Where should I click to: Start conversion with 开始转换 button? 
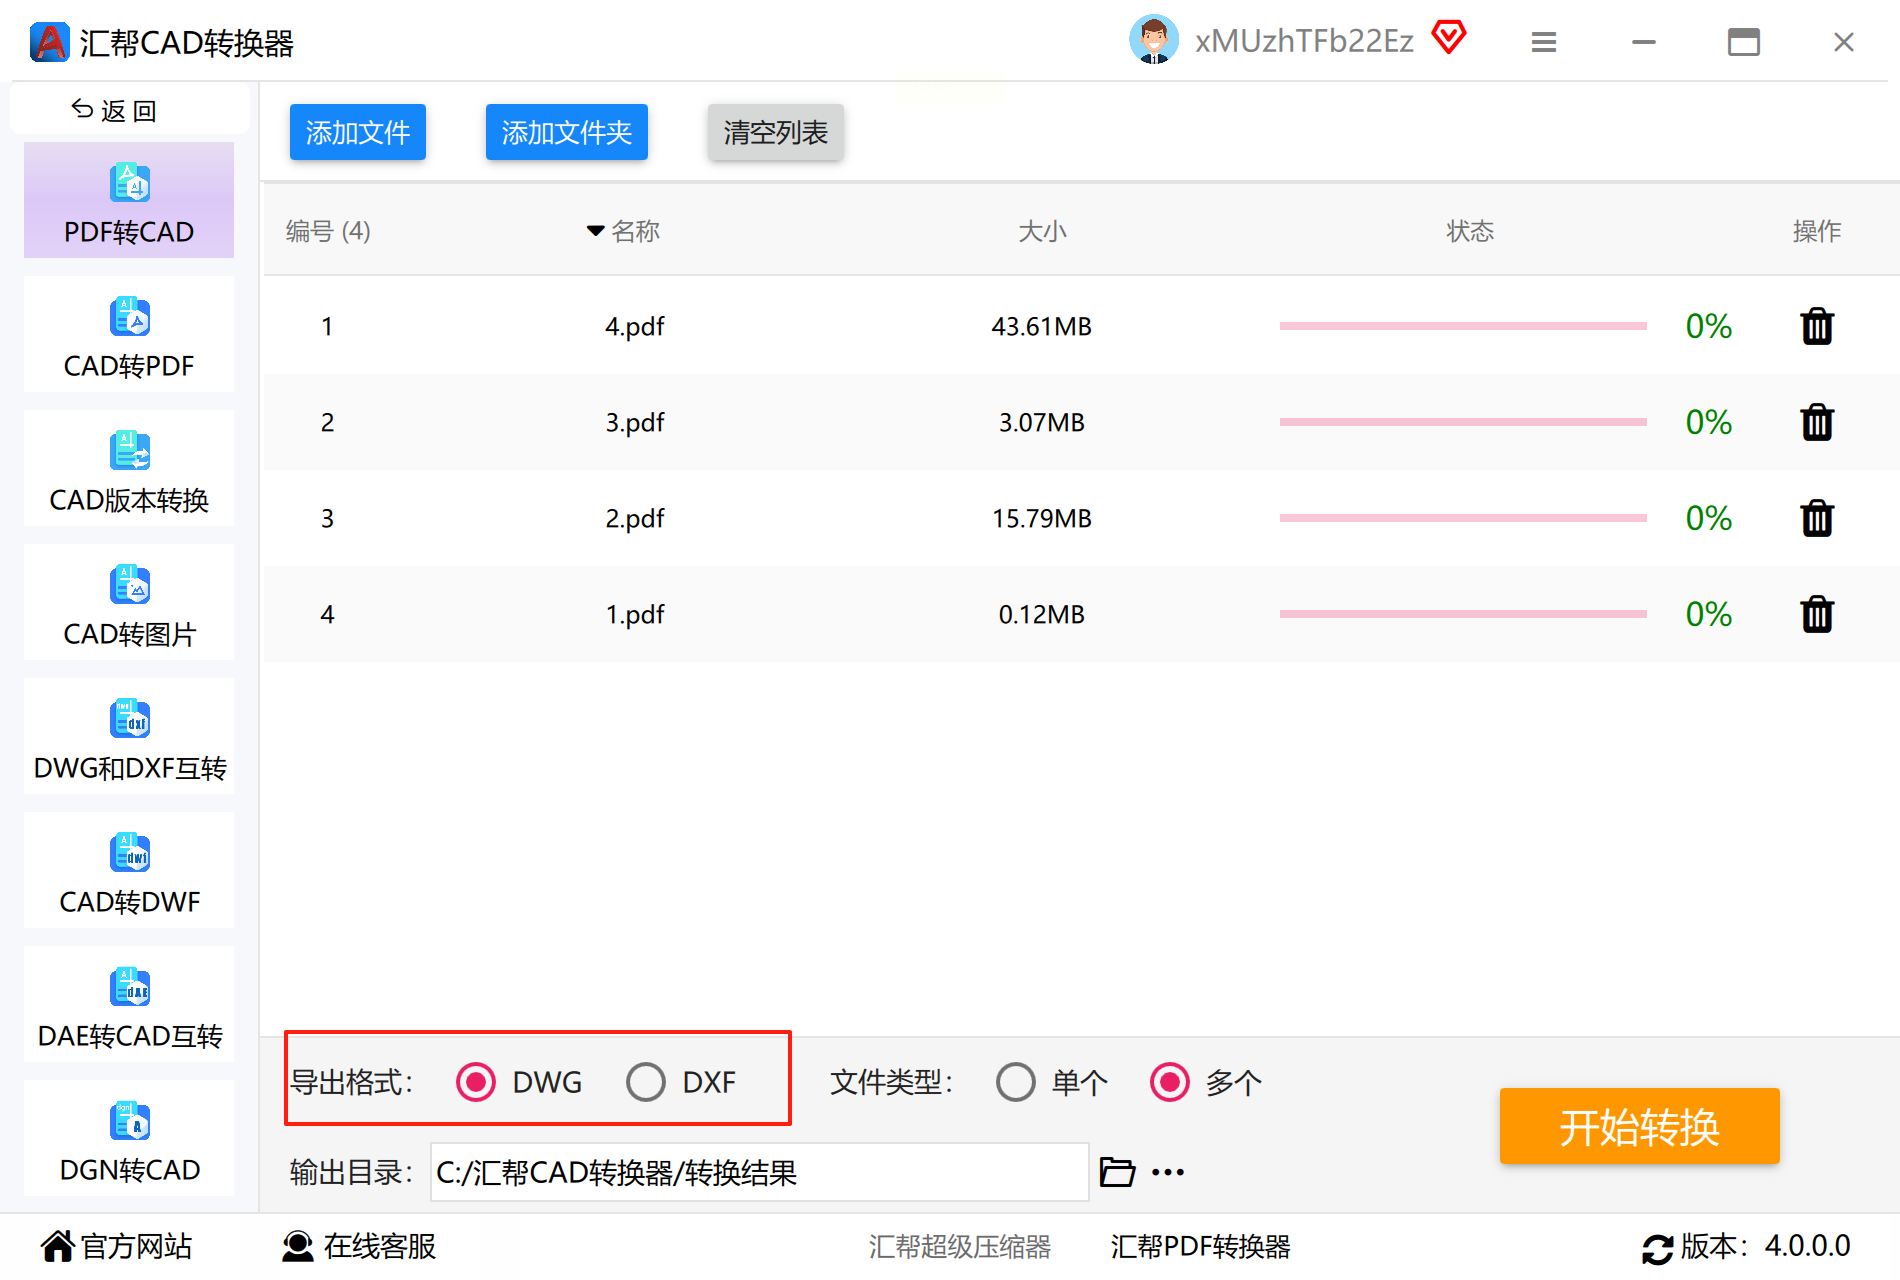pos(1640,1126)
